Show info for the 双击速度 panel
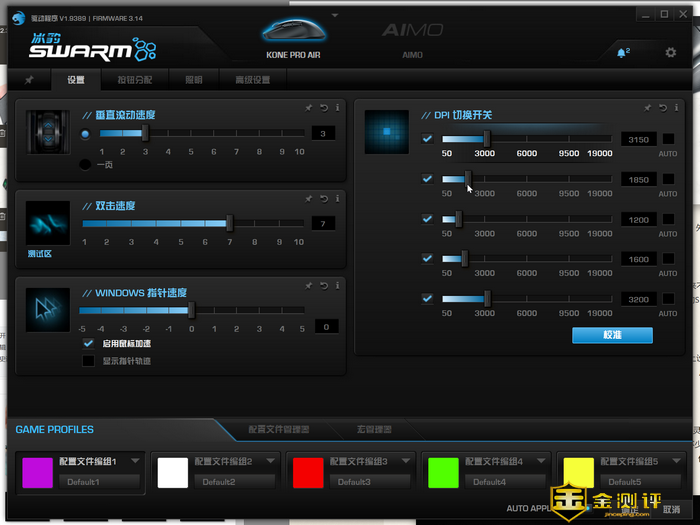Viewport: 700px width, 525px height. tap(338, 199)
